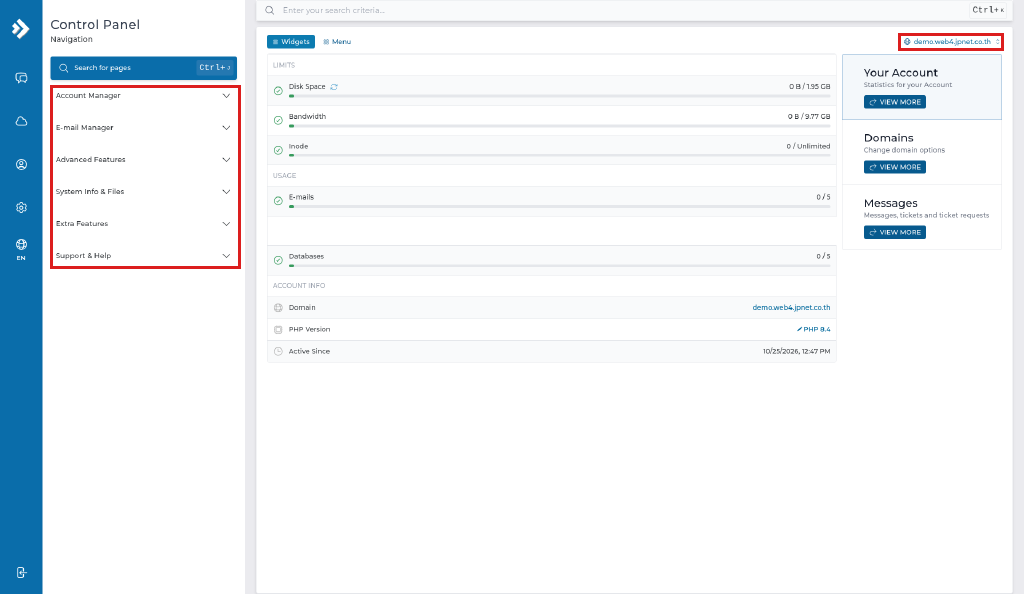The width and height of the screenshot is (1024, 594).
Task: Click the Domain globe icon in Account Info
Action: point(278,307)
